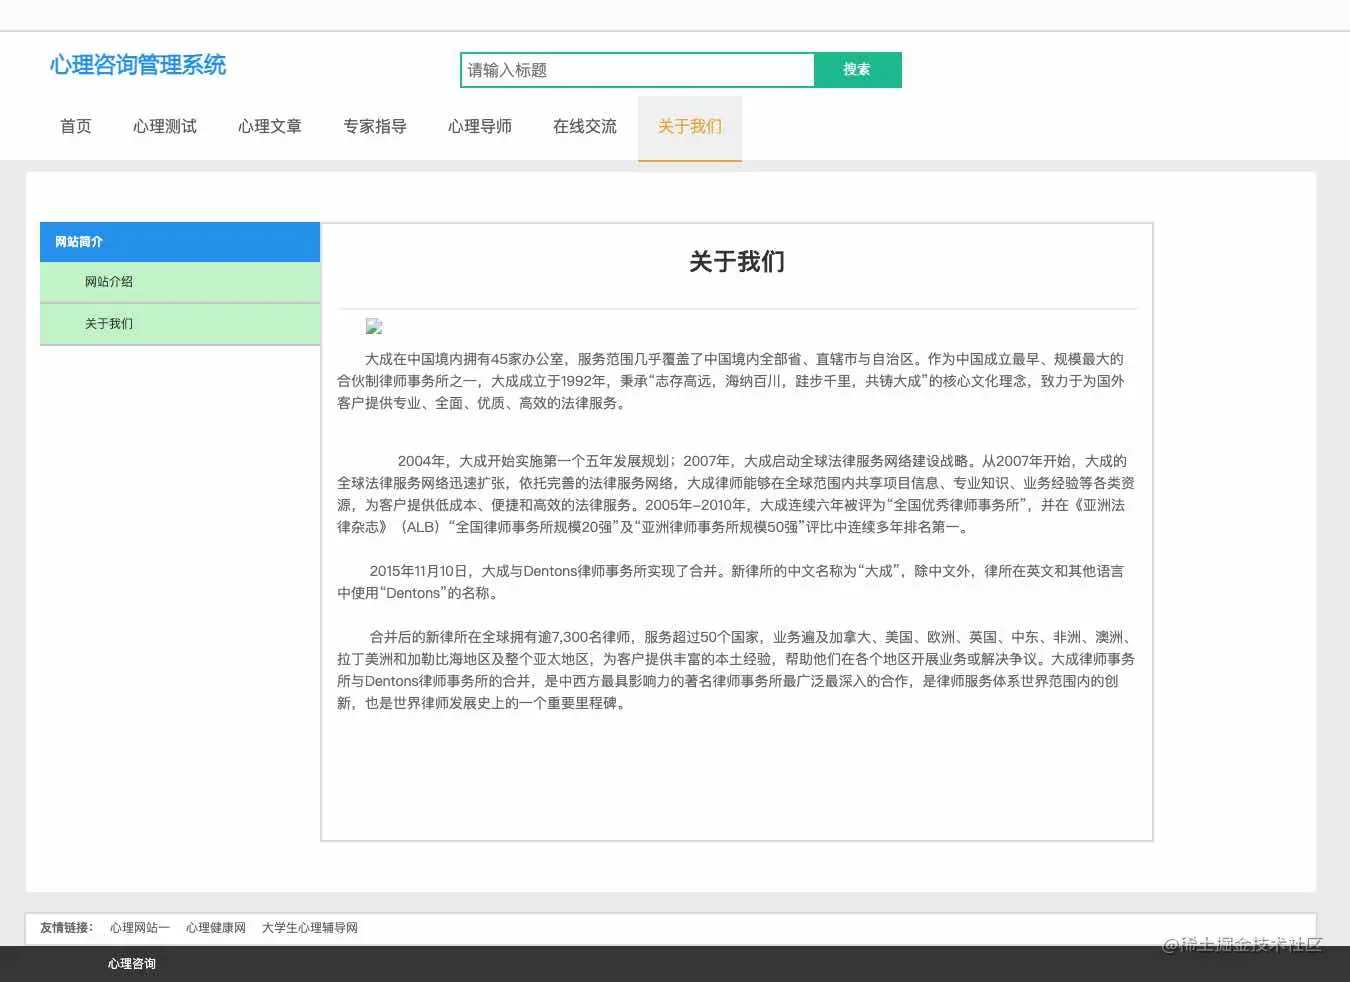Open the 首页 nav item

[x=76, y=127]
